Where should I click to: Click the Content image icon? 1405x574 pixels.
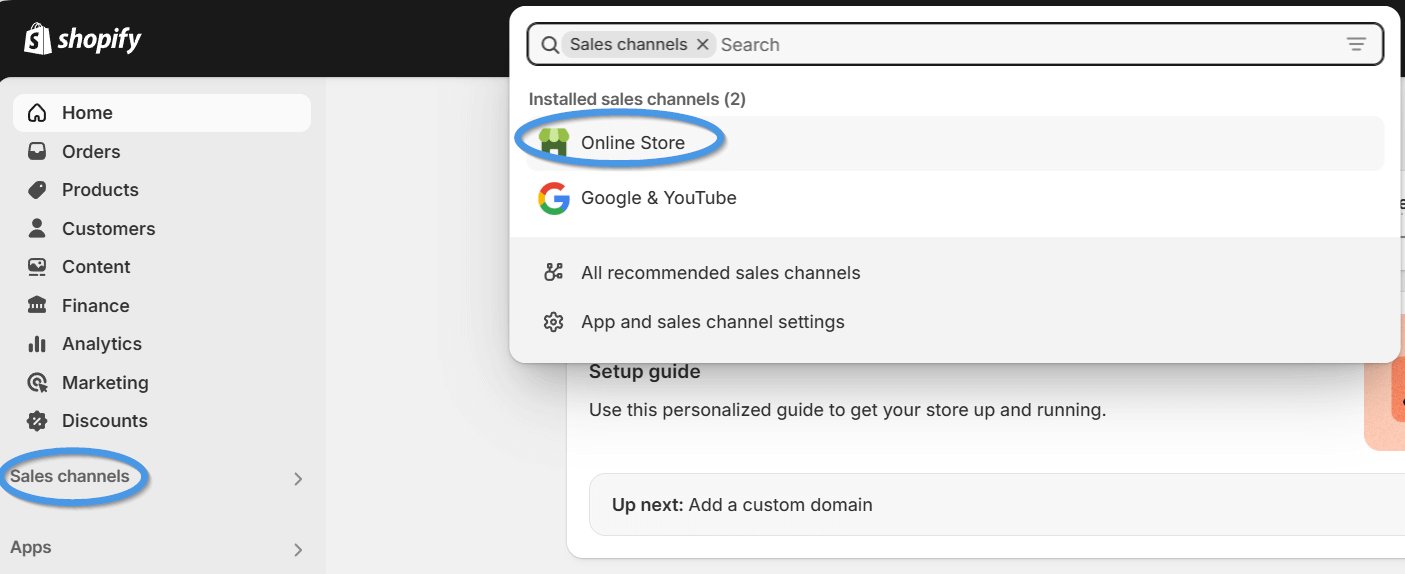tap(37, 267)
